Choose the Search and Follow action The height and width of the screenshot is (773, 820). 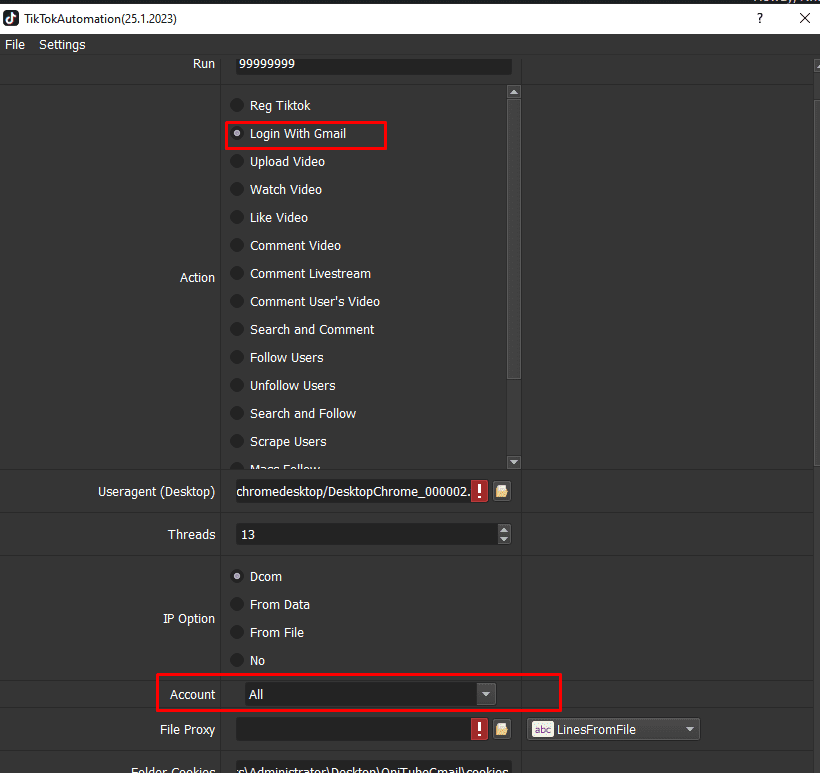(x=293, y=414)
